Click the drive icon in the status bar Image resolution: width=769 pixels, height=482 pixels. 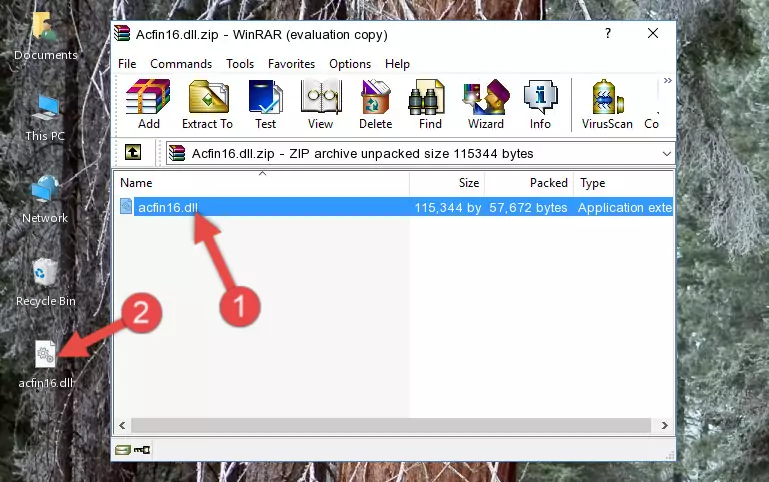[123, 449]
